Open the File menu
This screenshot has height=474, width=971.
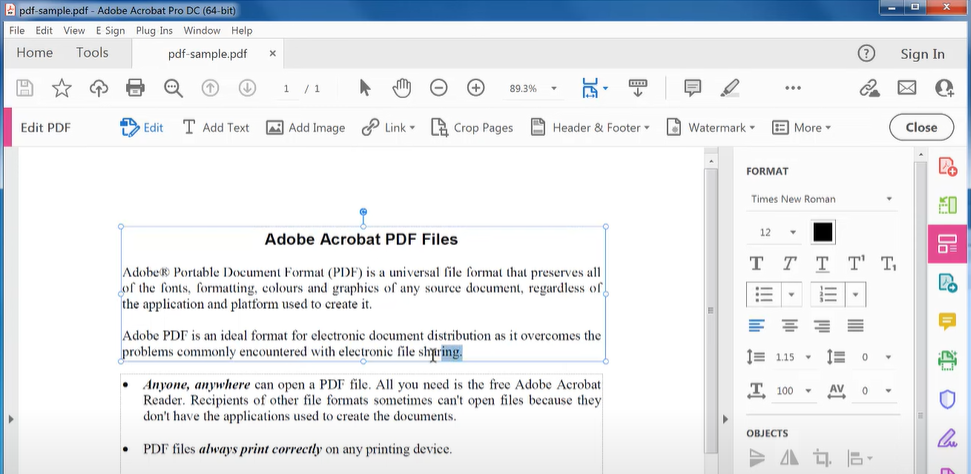tap(17, 30)
